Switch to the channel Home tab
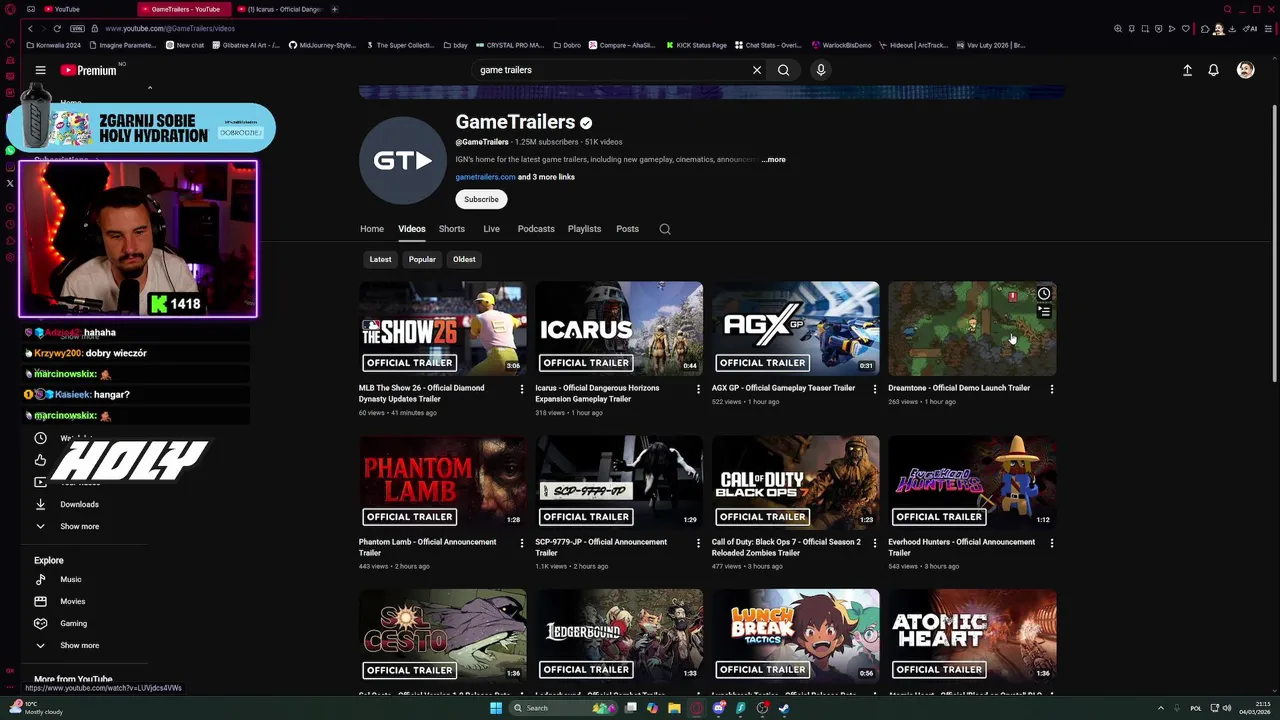Screen dimensions: 1280x720 click(372, 229)
